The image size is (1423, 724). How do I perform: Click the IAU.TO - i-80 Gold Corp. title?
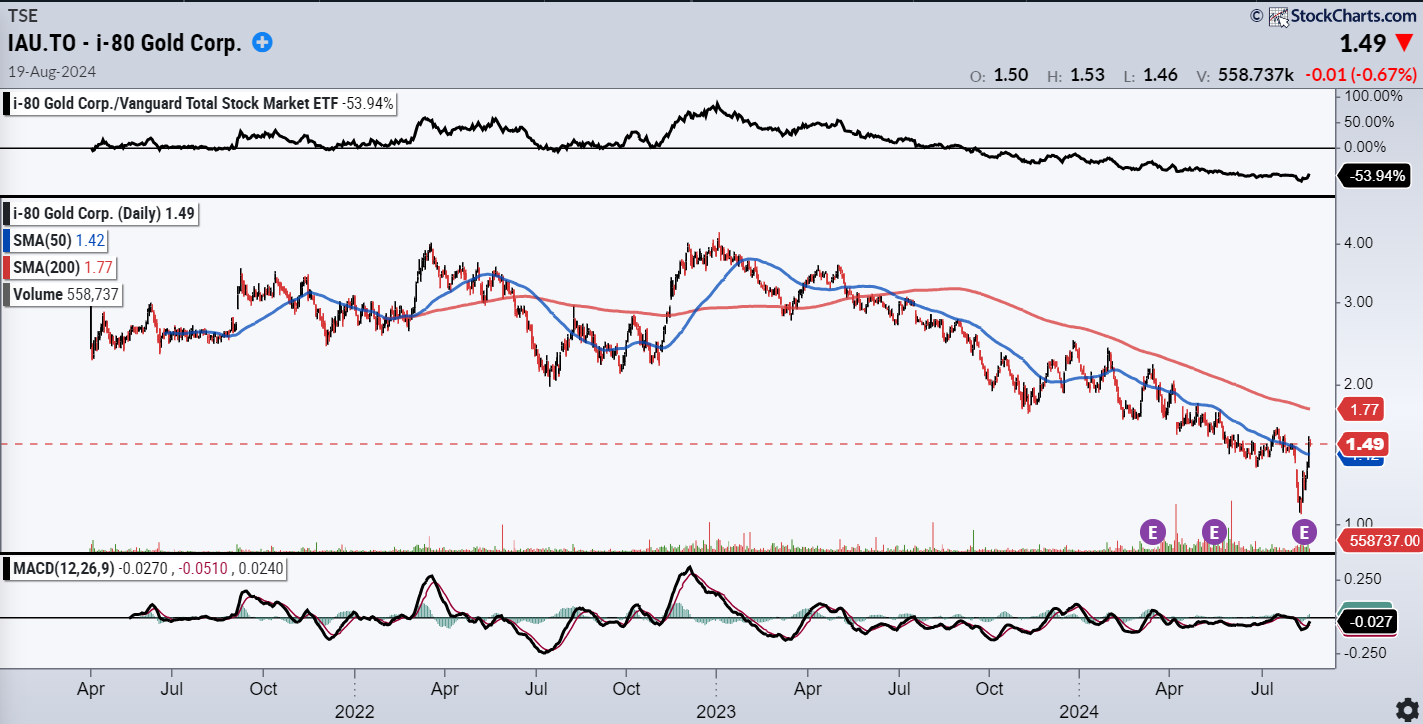click(x=126, y=43)
